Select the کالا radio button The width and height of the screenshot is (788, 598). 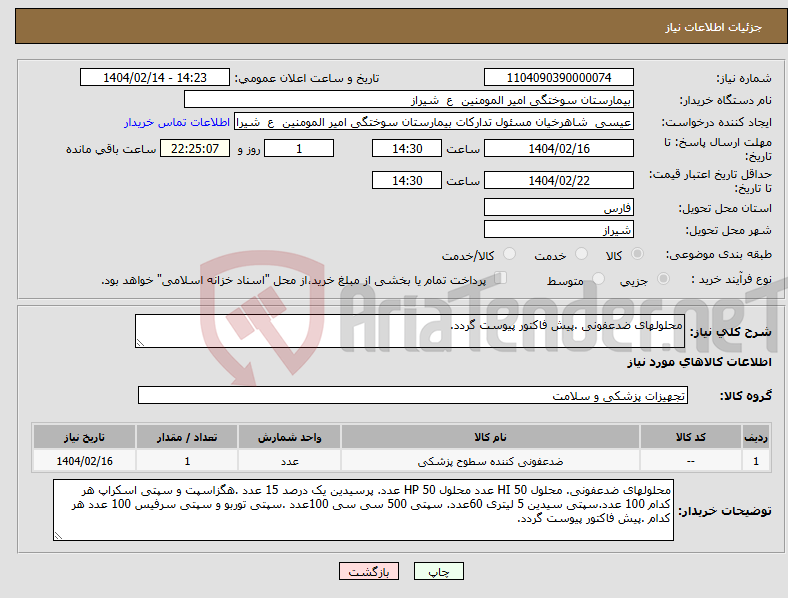637,254
